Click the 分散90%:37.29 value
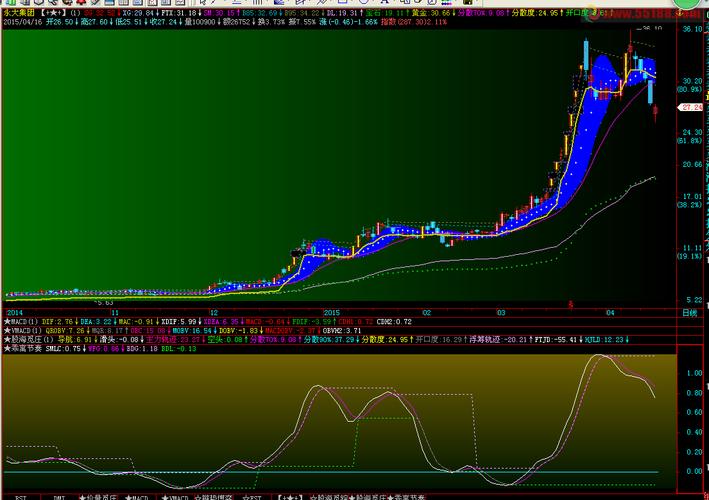This screenshot has height=500, width=709. coord(329,340)
